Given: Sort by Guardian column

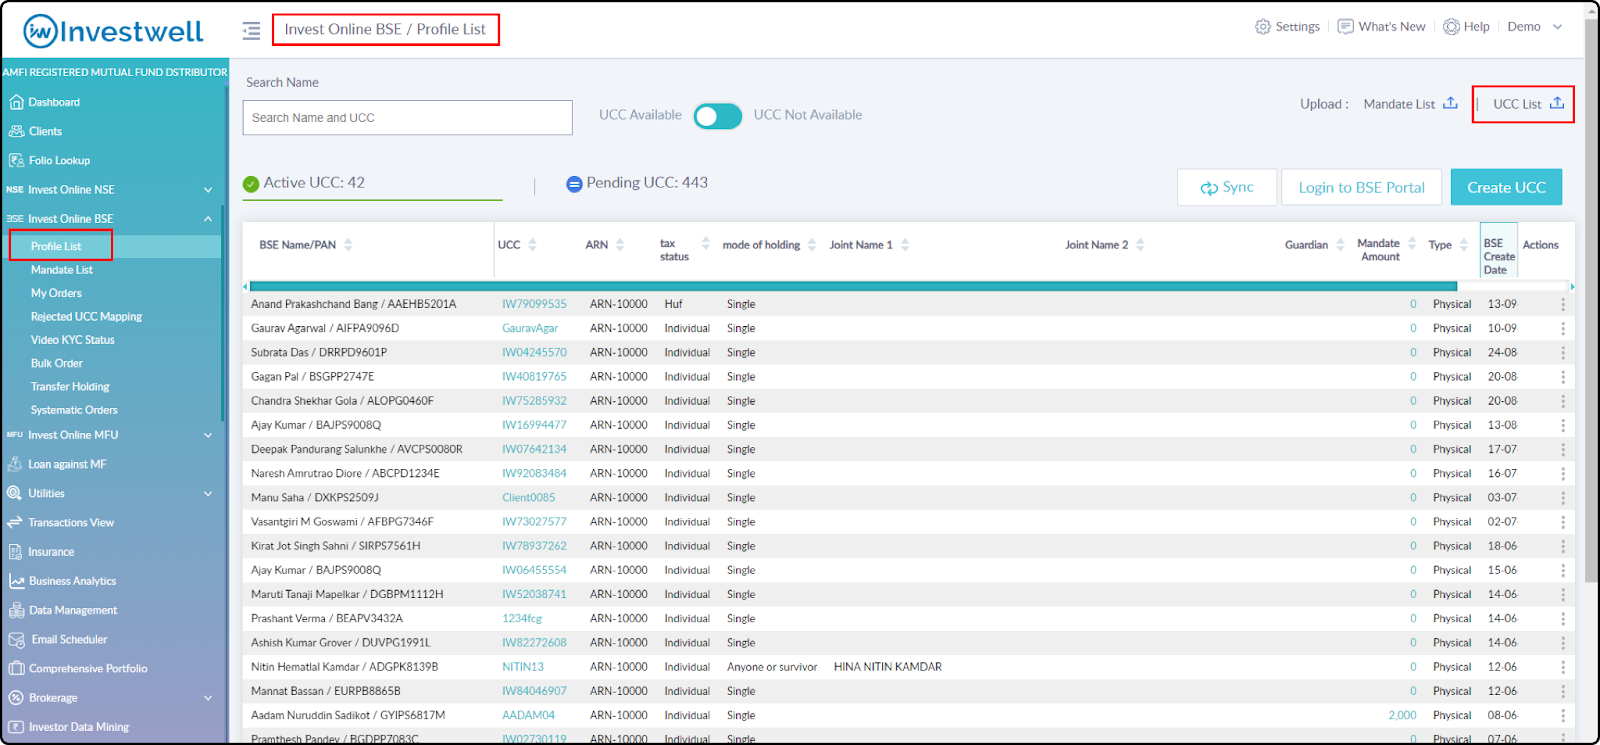Looking at the screenshot, I should 1340,245.
